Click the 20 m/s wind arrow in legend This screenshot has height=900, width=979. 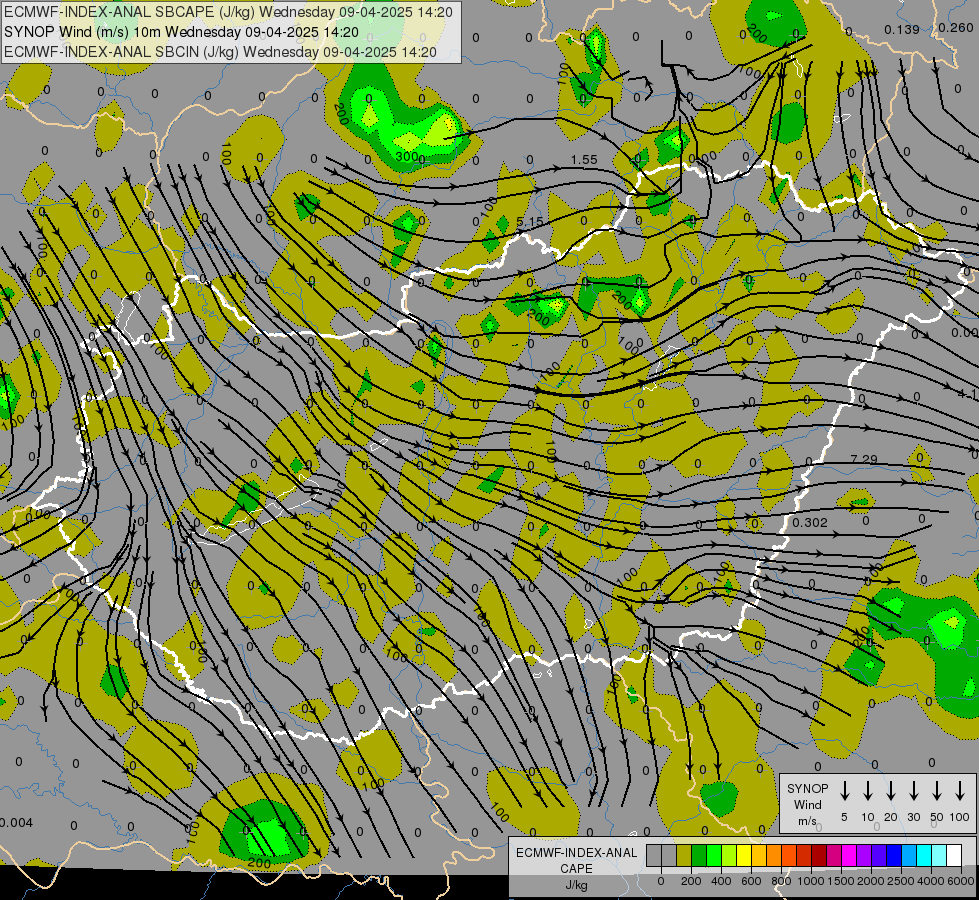tap(890, 791)
